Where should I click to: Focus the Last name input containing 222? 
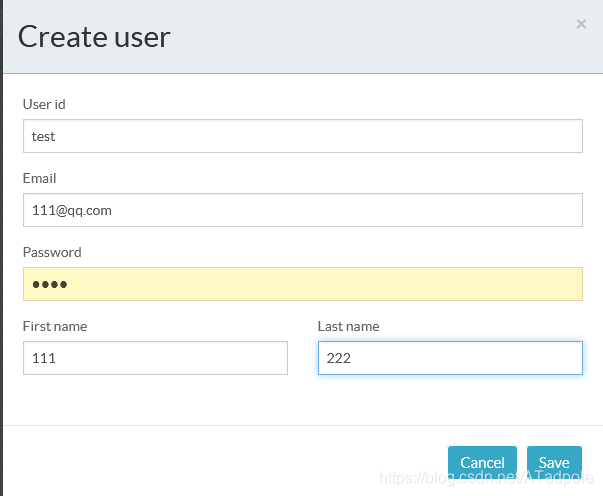(x=450, y=358)
